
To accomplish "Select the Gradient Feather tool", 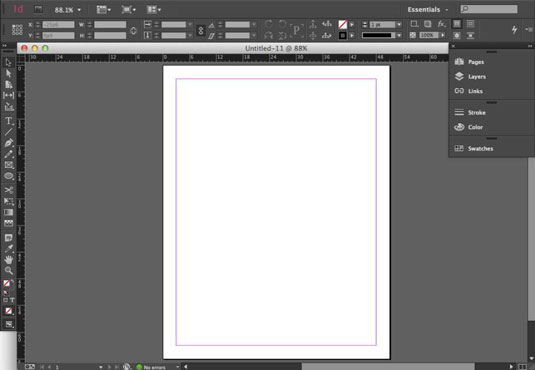I will [9, 223].
